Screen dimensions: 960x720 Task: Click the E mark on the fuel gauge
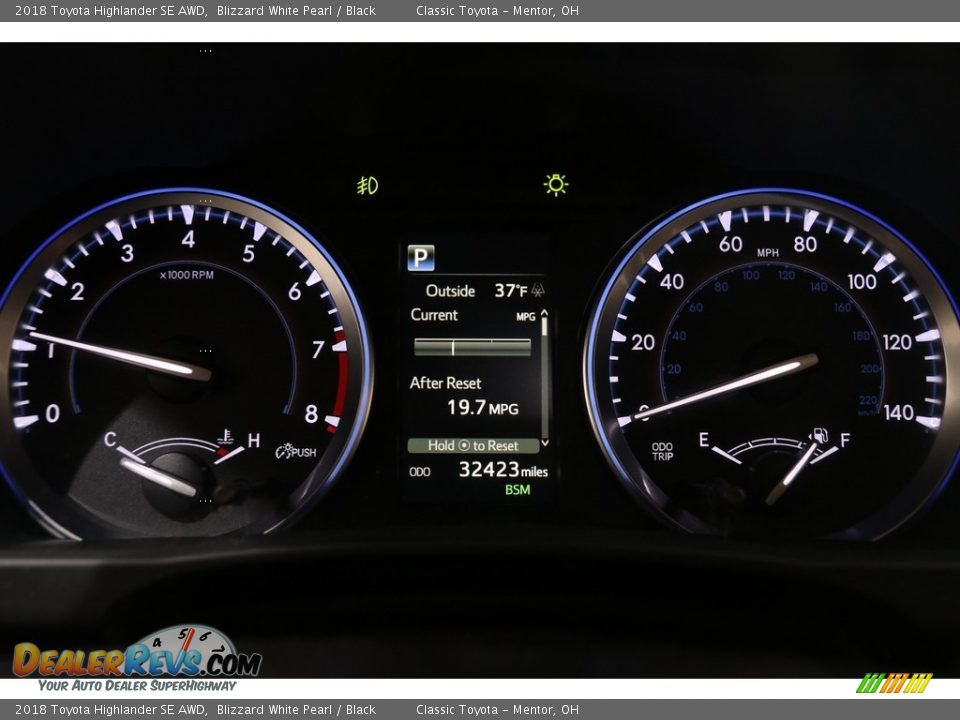704,440
